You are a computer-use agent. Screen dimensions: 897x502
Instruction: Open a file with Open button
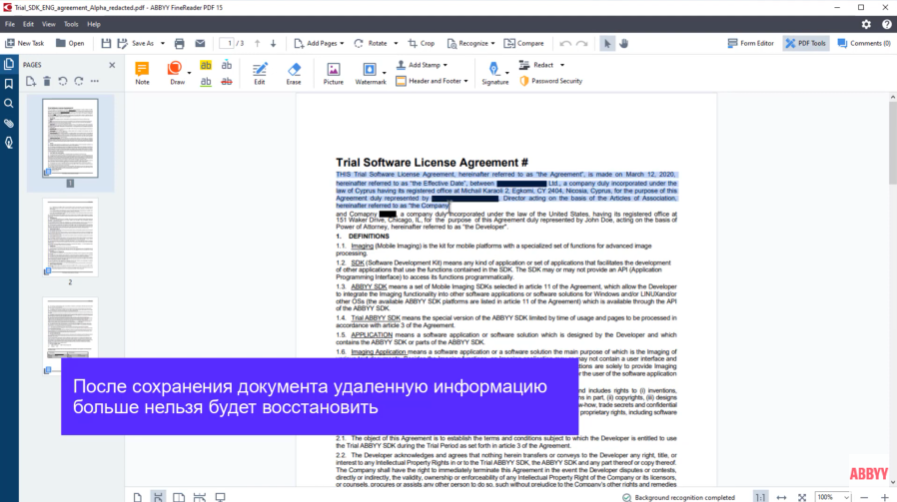(x=70, y=43)
